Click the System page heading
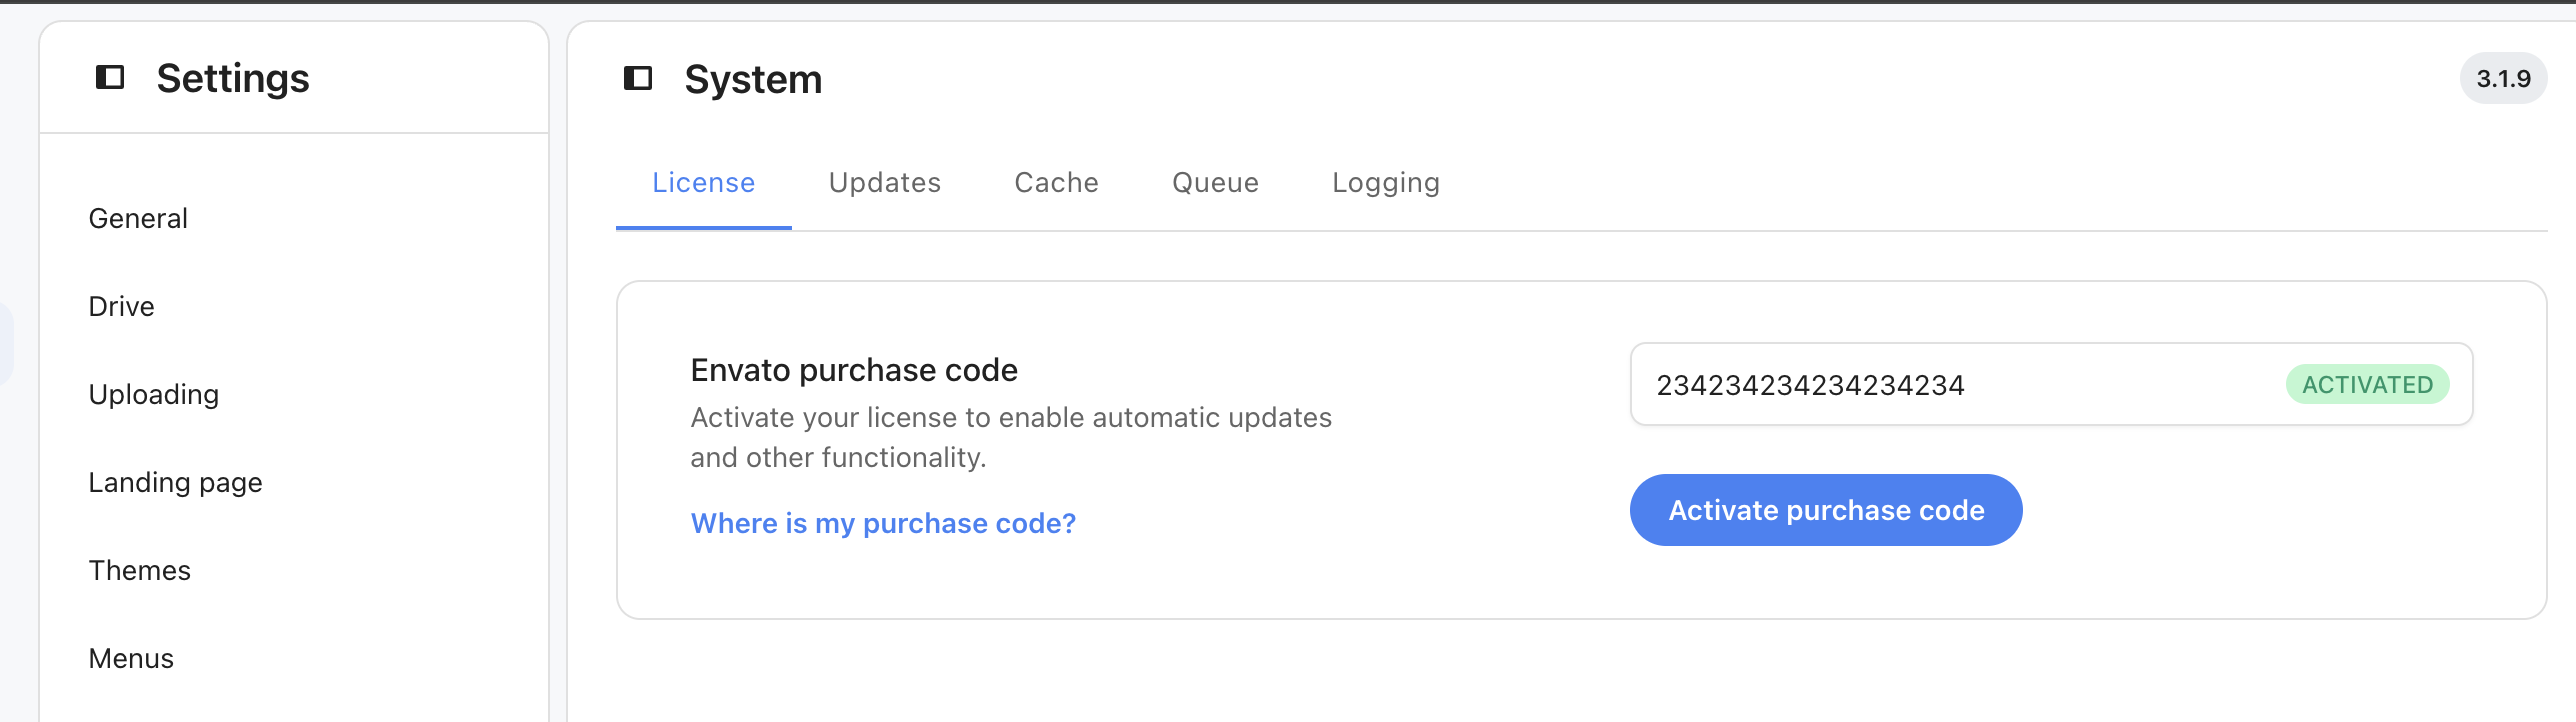The width and height of the screenshot is (2576, 722). point(753,79)
